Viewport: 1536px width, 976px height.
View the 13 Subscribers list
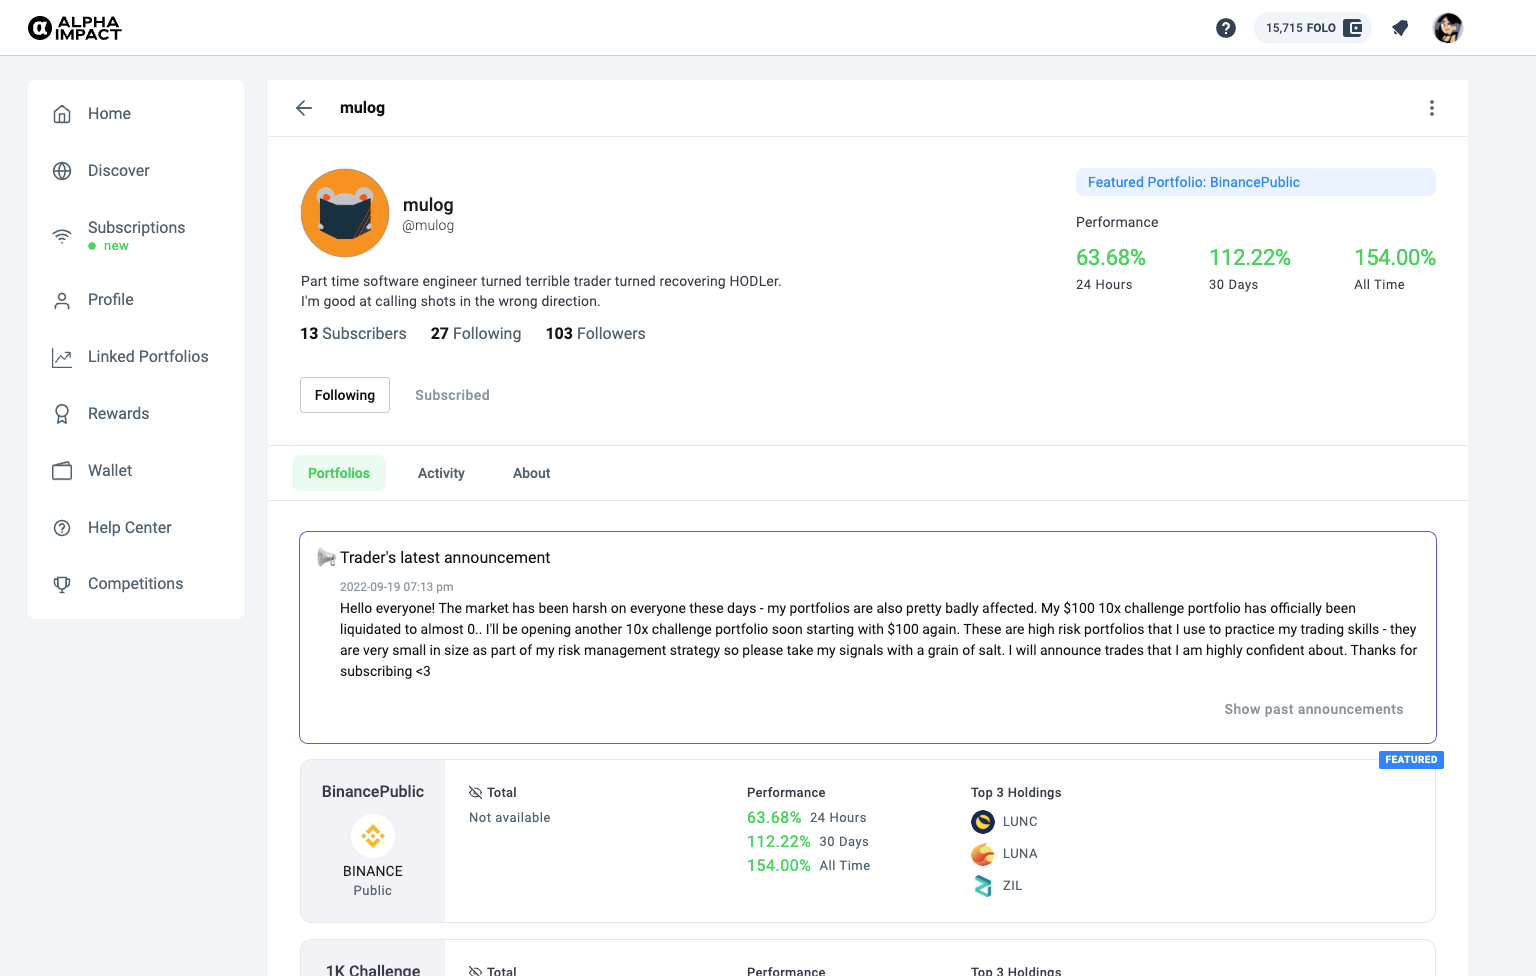click(353, 334)
